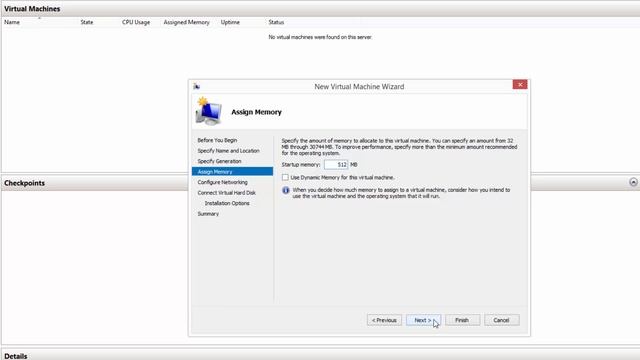
Task: Sort by the State column header
Action: coord(87,22)
